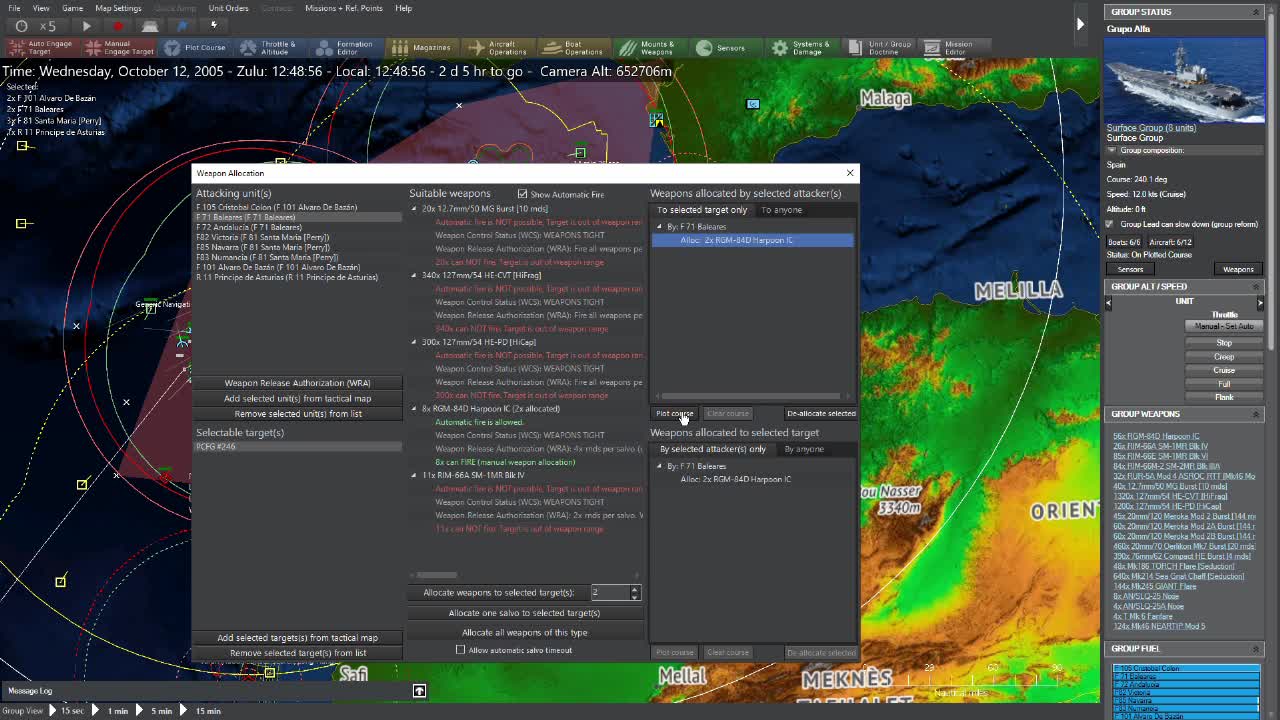Click Allocate all weapons of this type

[524, 632]
